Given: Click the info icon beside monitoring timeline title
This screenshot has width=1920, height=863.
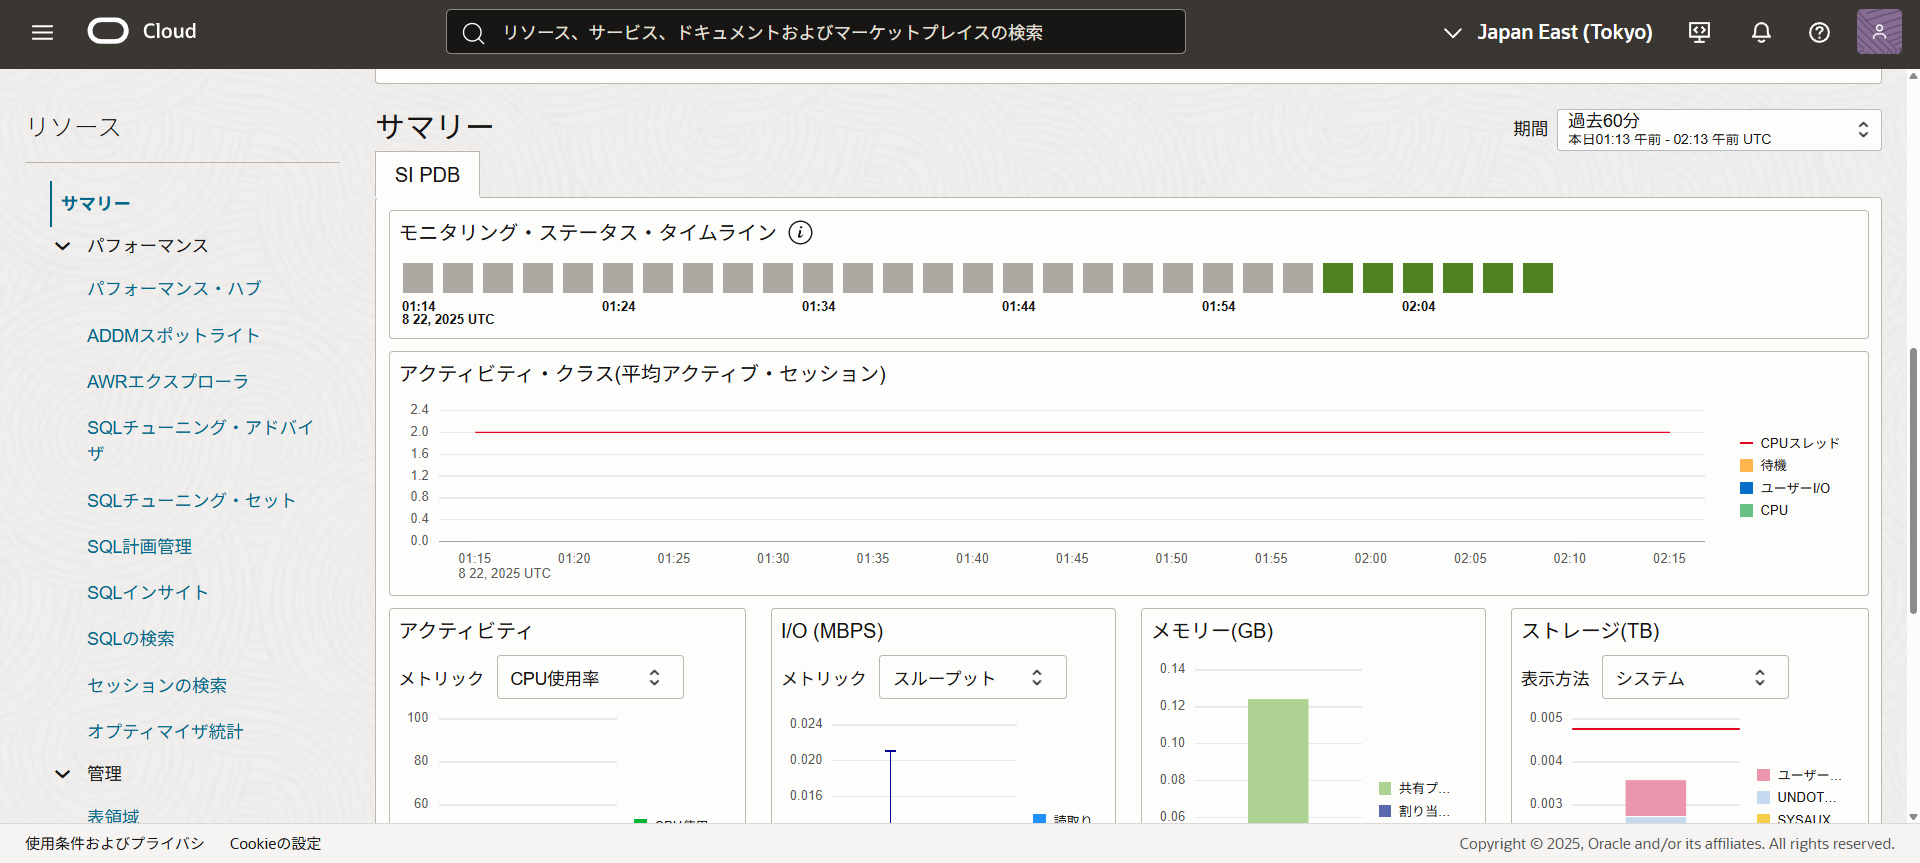Looking at the screenshot, I should [800, 233].
